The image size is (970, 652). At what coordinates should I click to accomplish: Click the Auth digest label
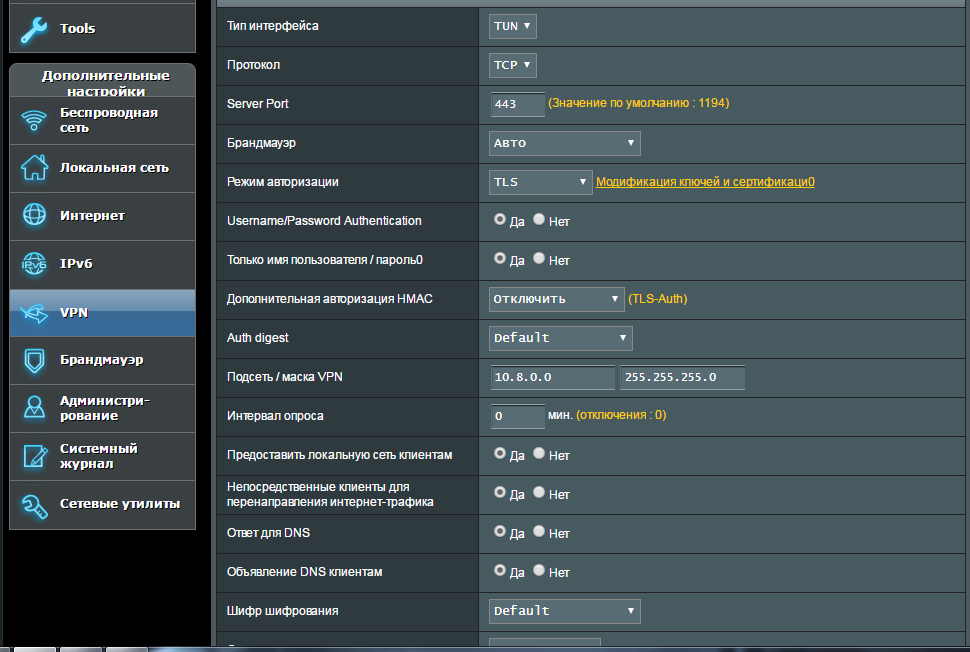tap(257, 338)
